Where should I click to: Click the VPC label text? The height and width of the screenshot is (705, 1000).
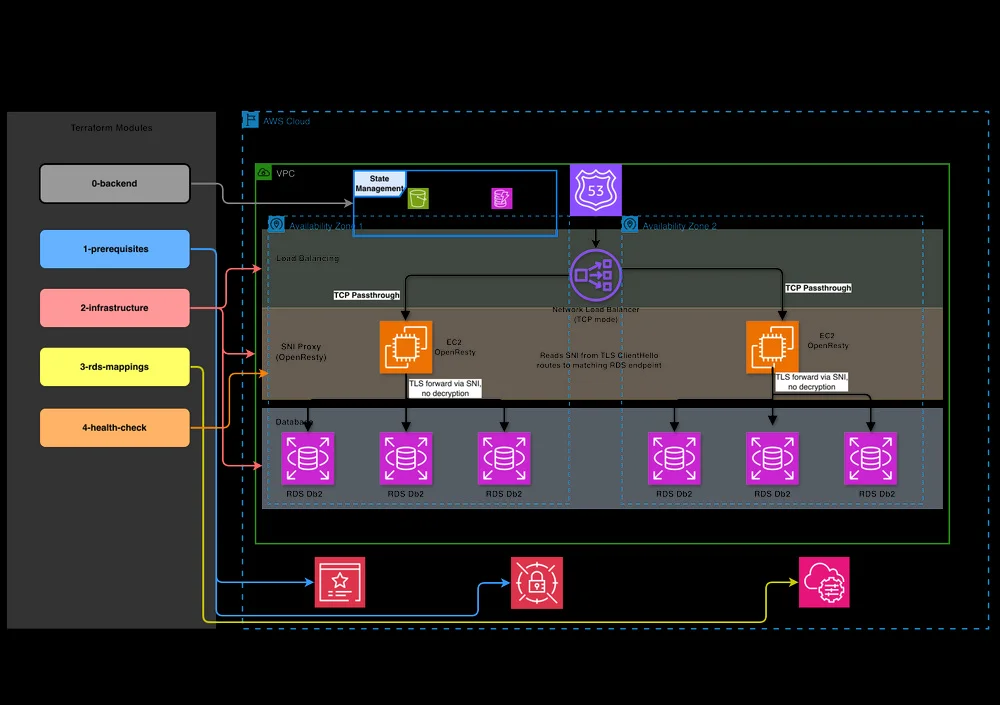[285, 174]
